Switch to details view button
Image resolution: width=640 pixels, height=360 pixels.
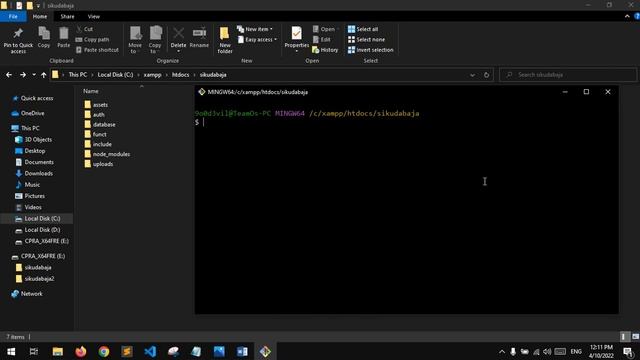[624, 336]
